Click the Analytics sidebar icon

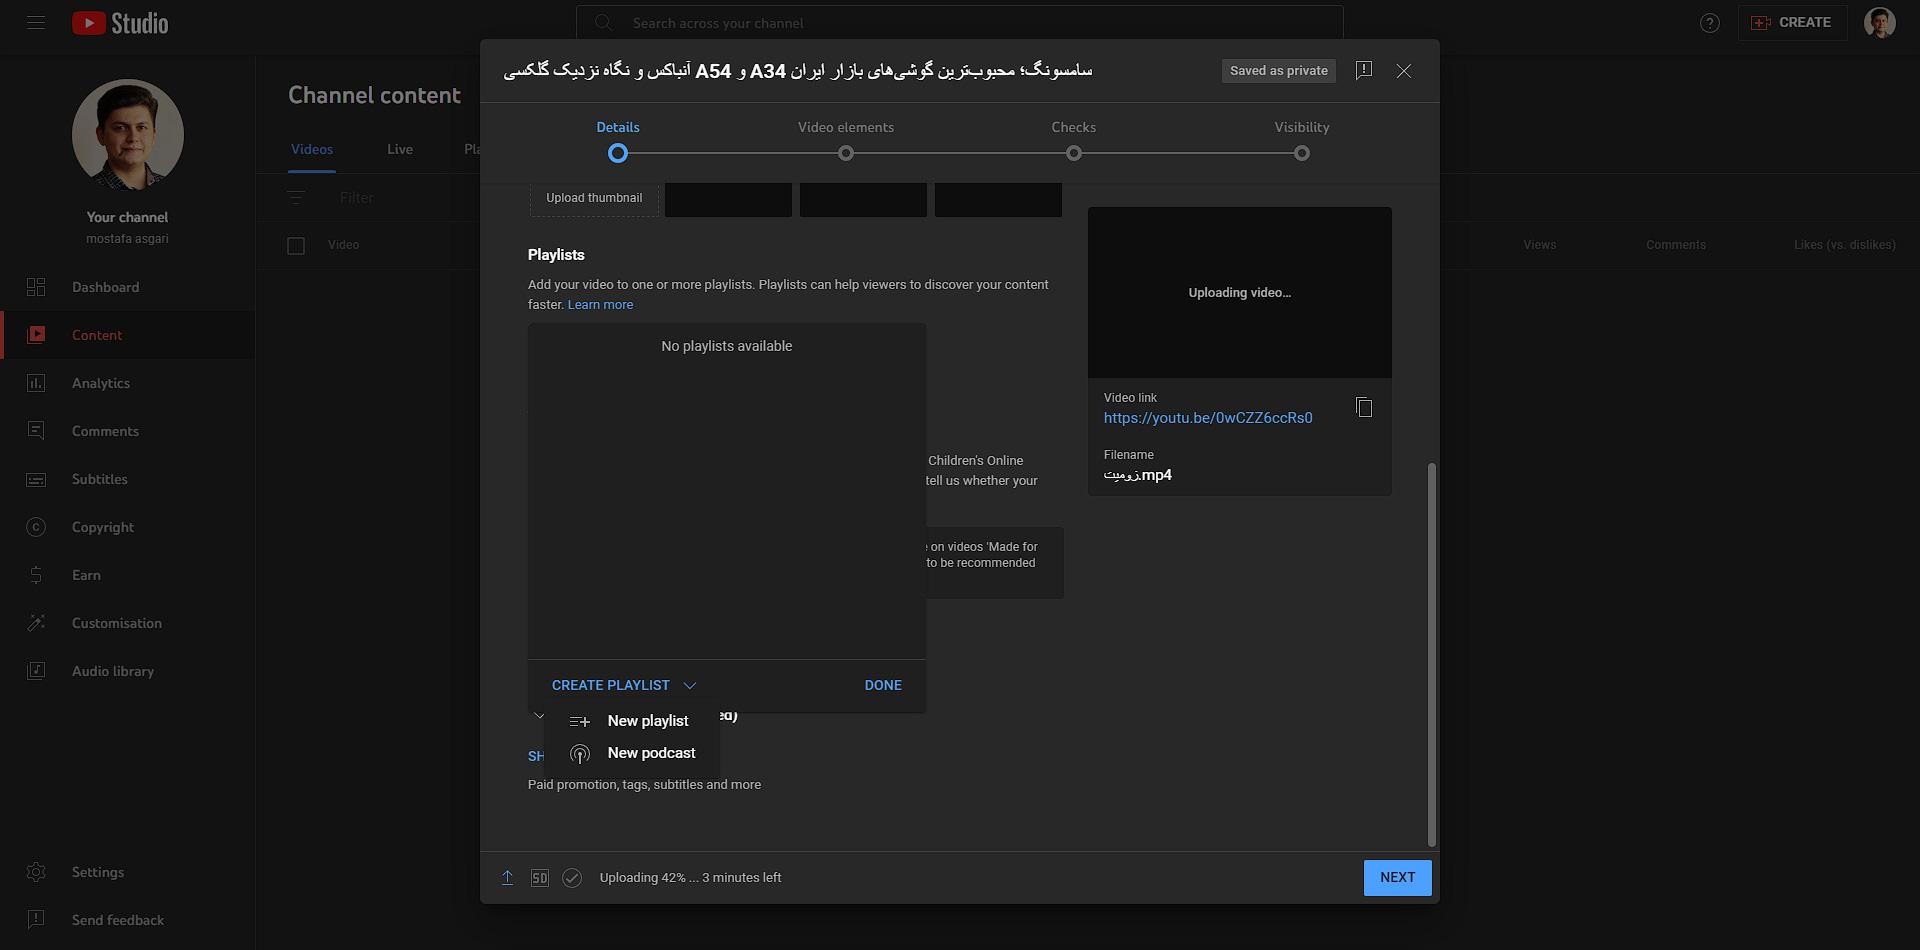click(x=36, y=383)
